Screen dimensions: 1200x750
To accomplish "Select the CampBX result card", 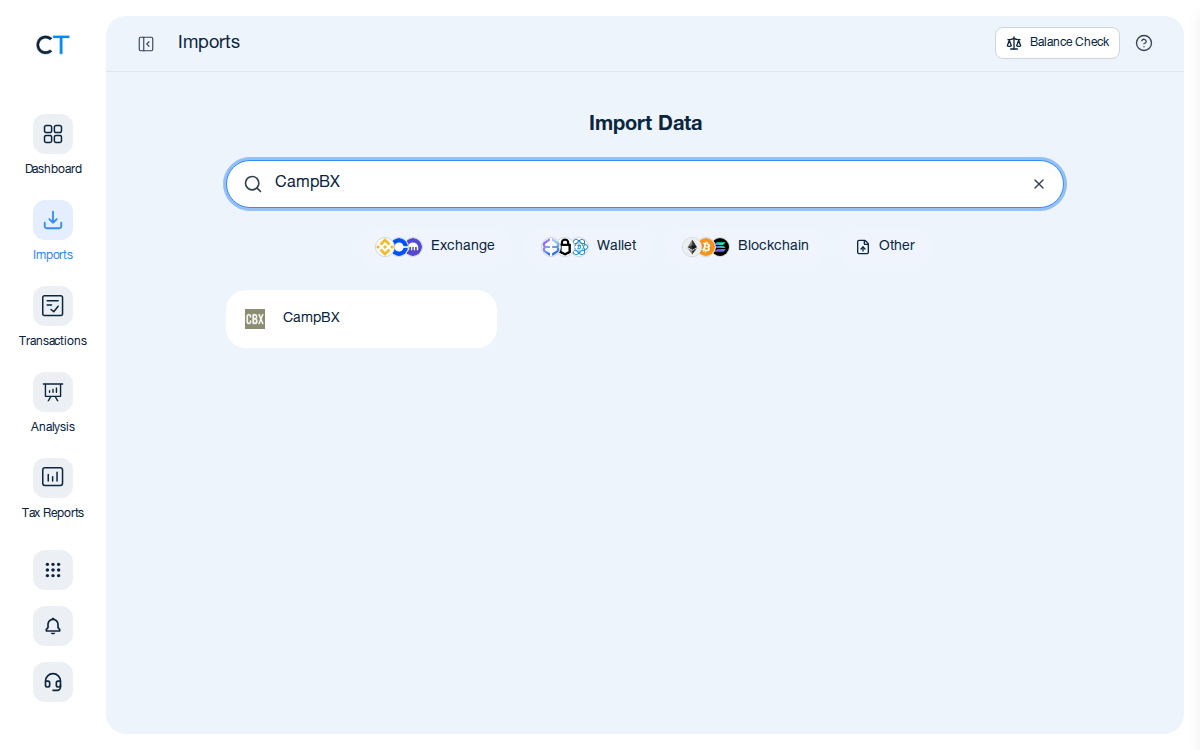I will pos(361,319).
